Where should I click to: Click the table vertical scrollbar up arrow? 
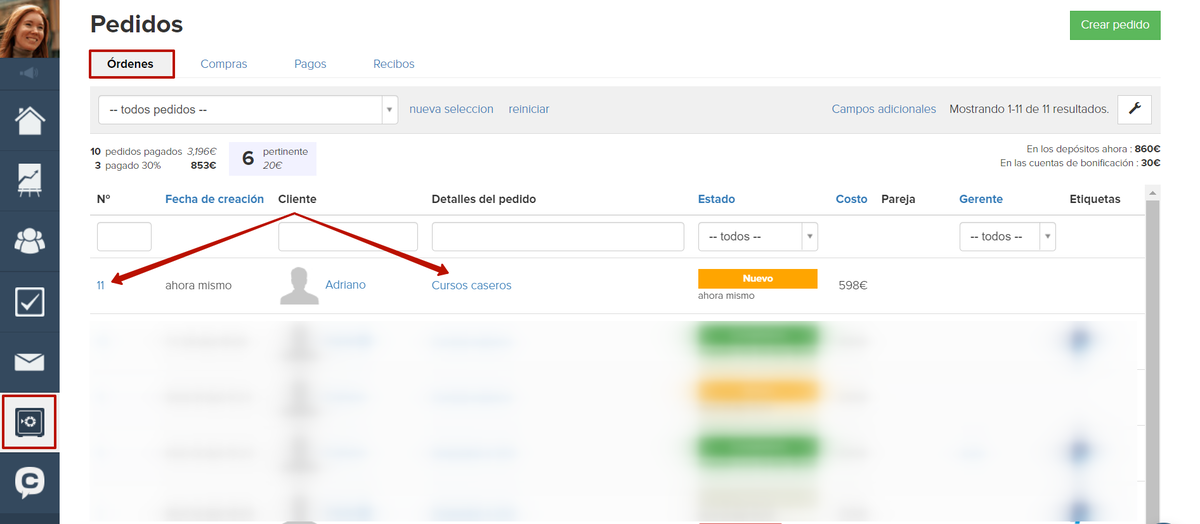coord(1152,193)
